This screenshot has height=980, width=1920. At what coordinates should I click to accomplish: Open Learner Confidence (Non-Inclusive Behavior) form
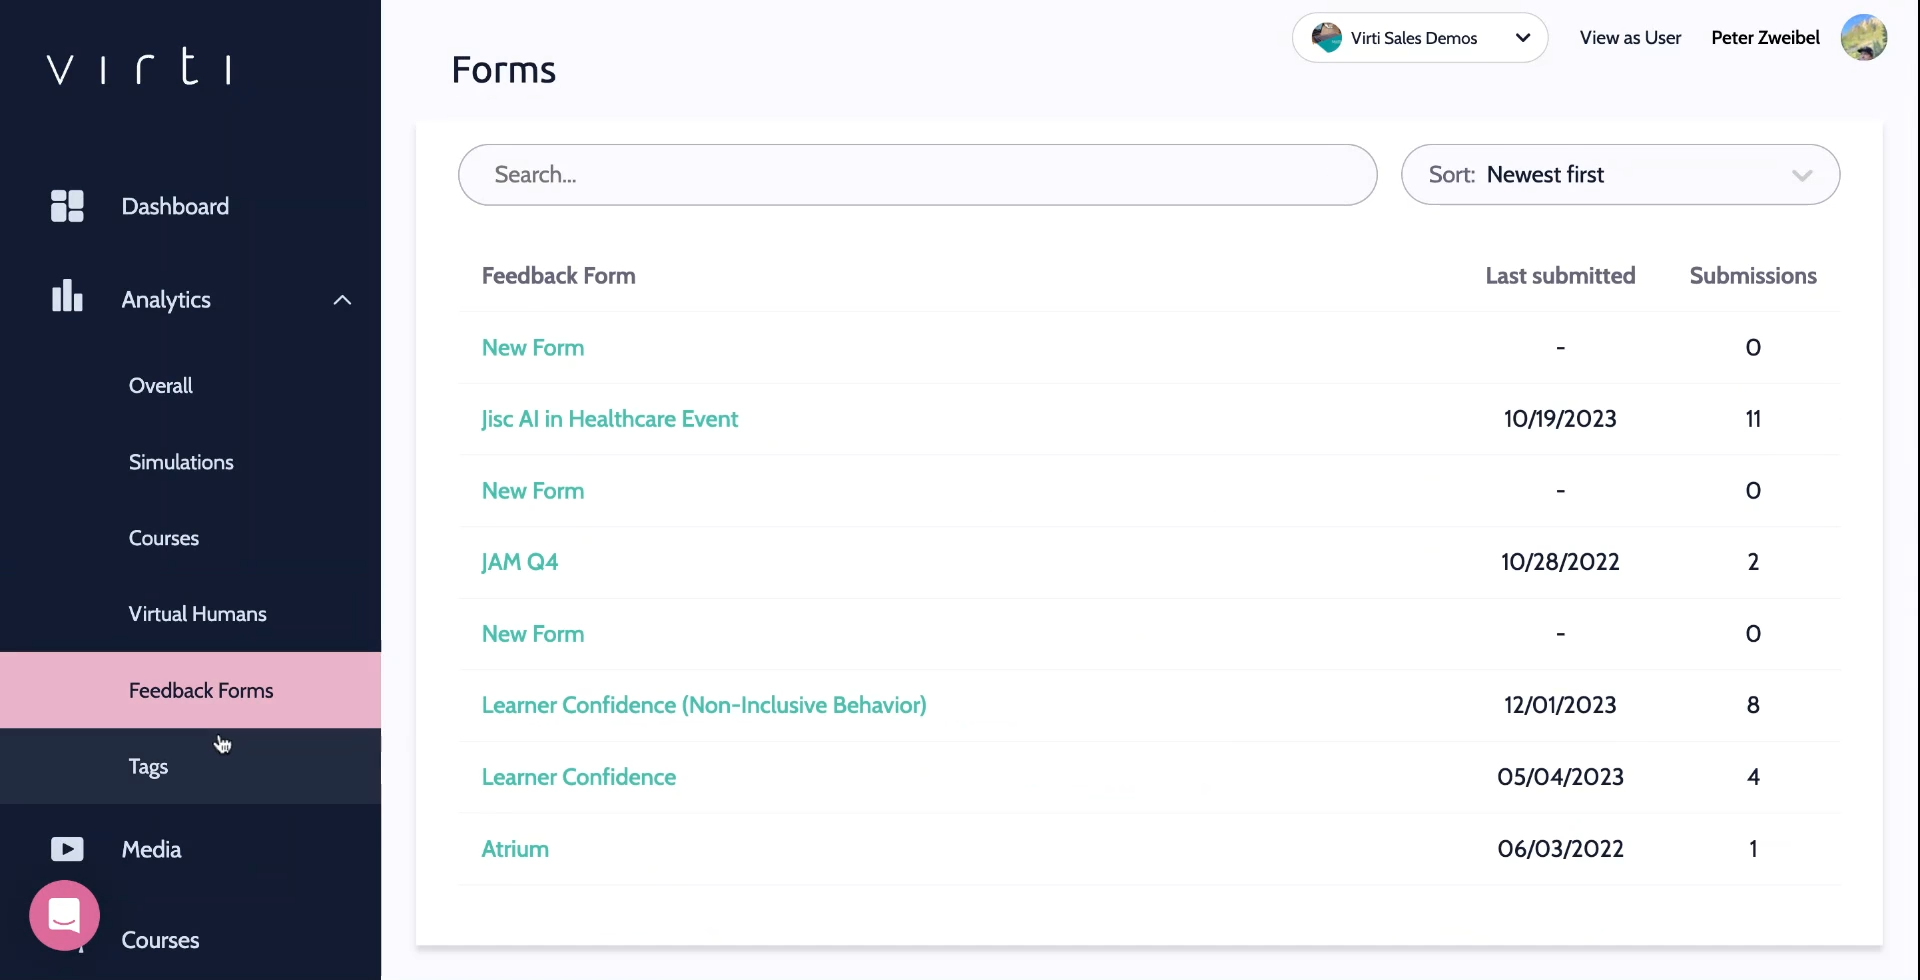coord(703,705)
